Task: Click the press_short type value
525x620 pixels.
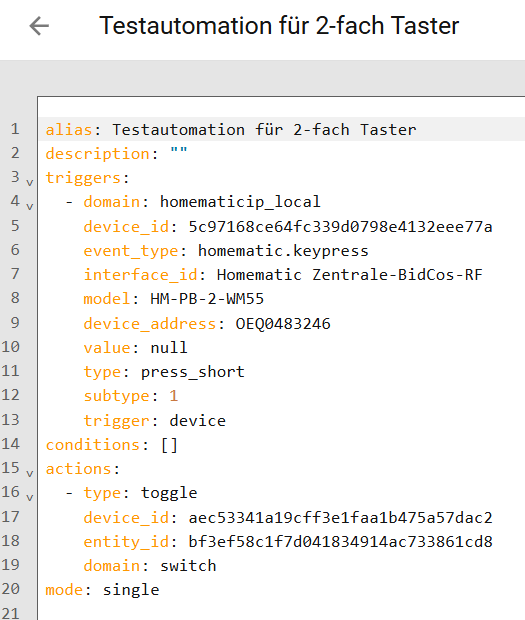Action: click(193, 372)
